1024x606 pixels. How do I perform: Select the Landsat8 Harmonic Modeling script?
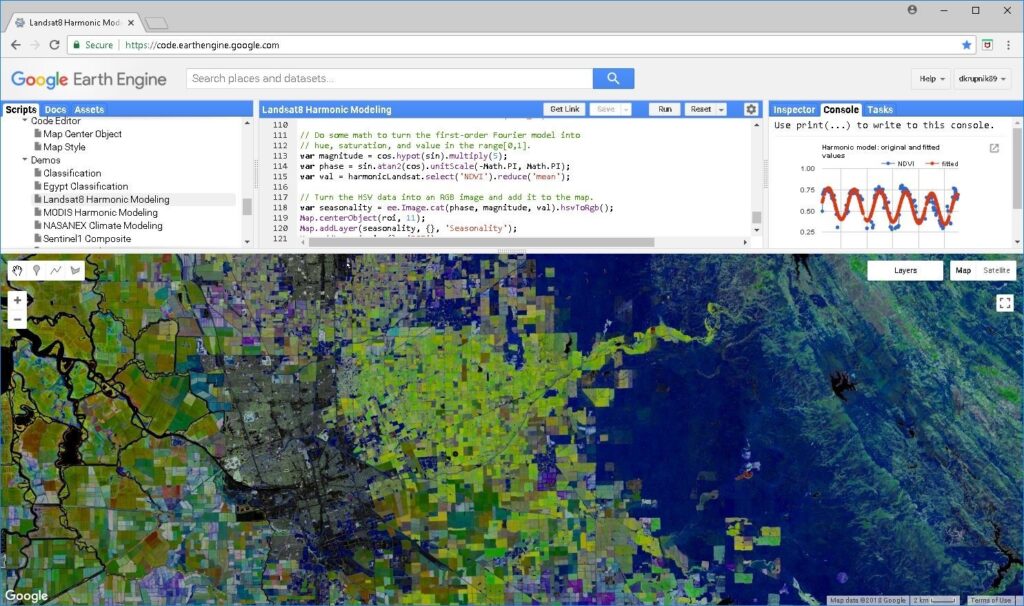click(x=106, y=199)
